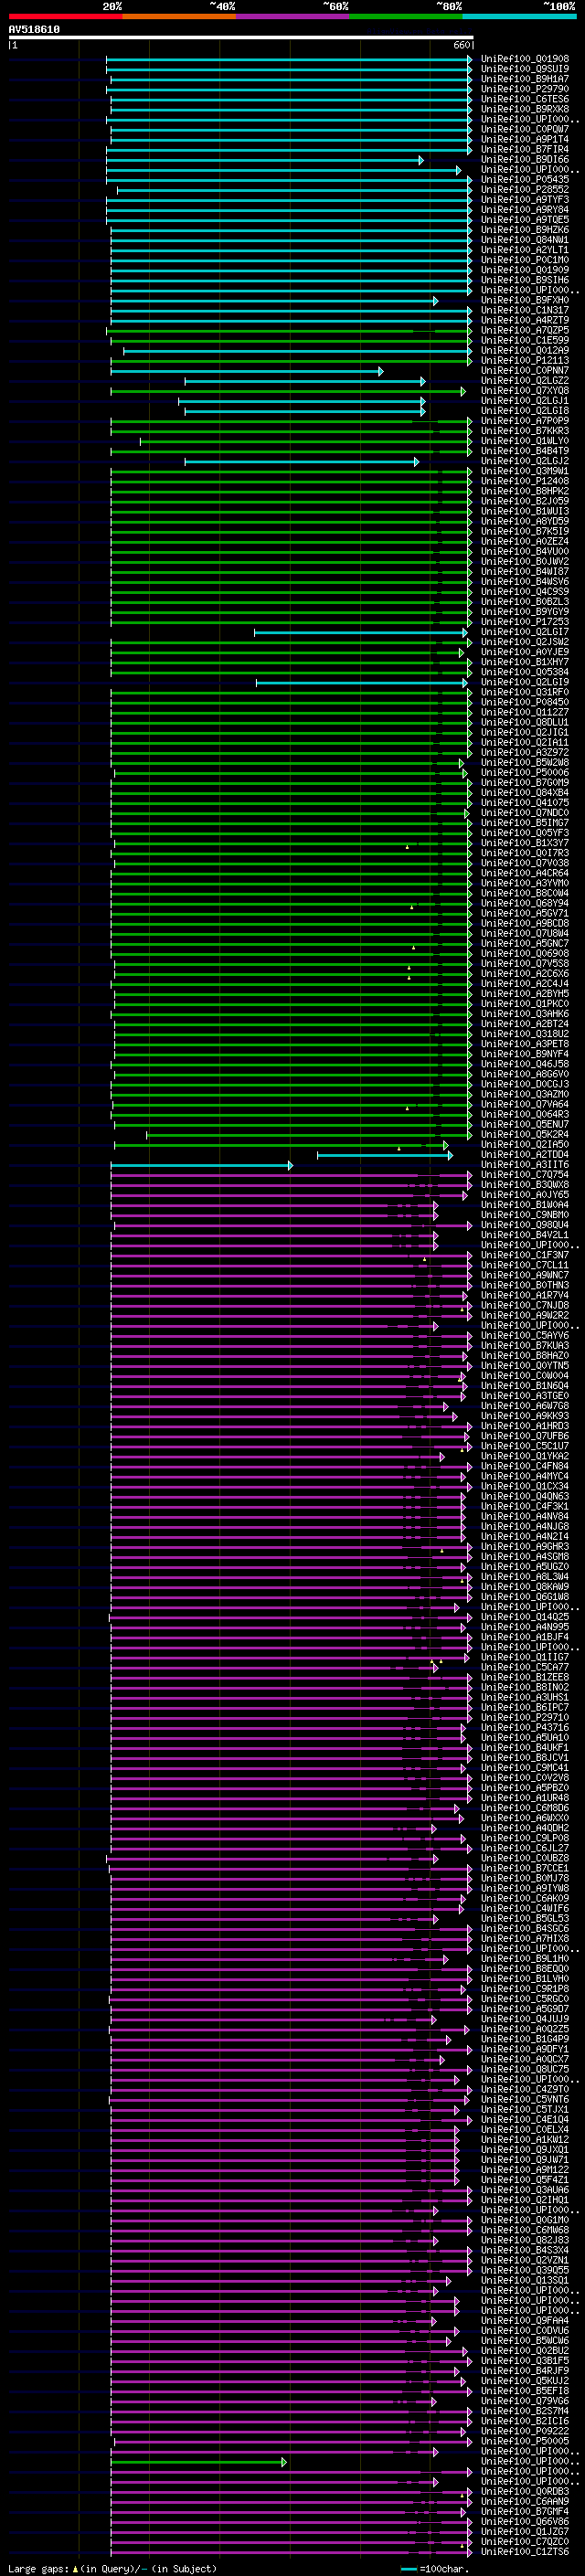The width and height of the screenshot is (585, 2576).
Task: Select hit label UniRef100_C1ZTS6
Action: click(x=524, y=2552)
